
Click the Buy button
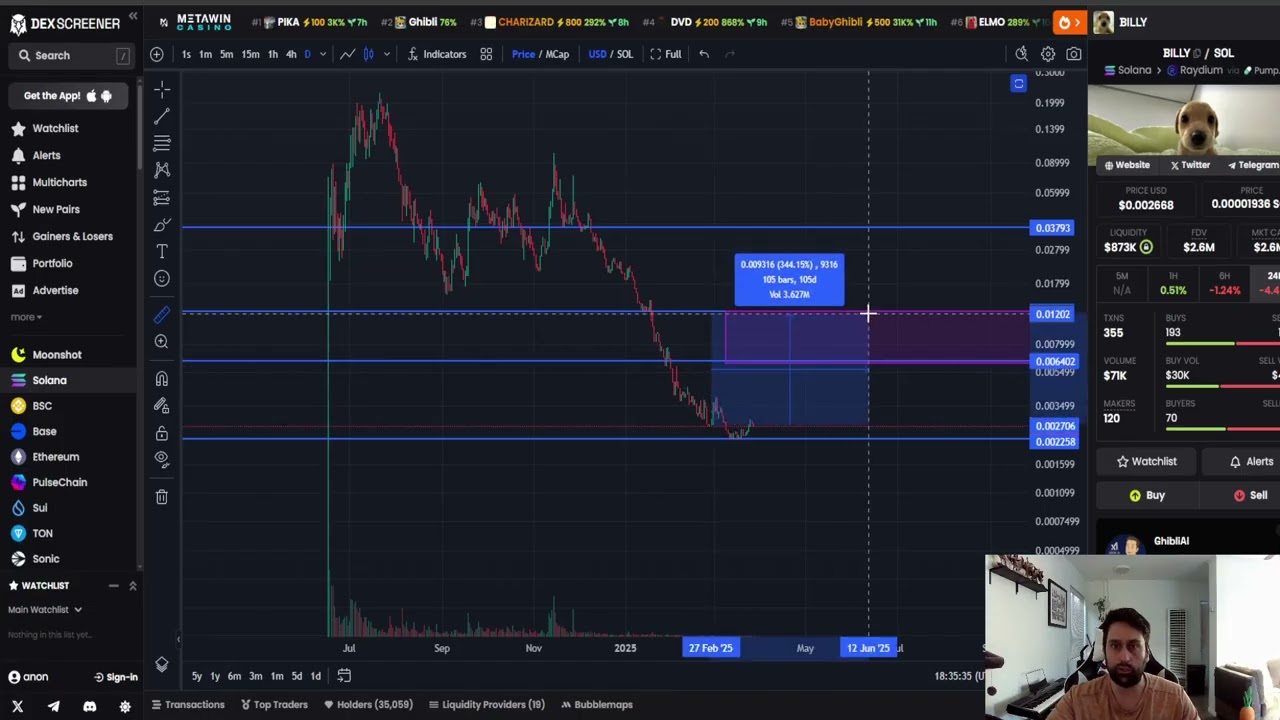pyautogui.click(x=1147, y=496)
